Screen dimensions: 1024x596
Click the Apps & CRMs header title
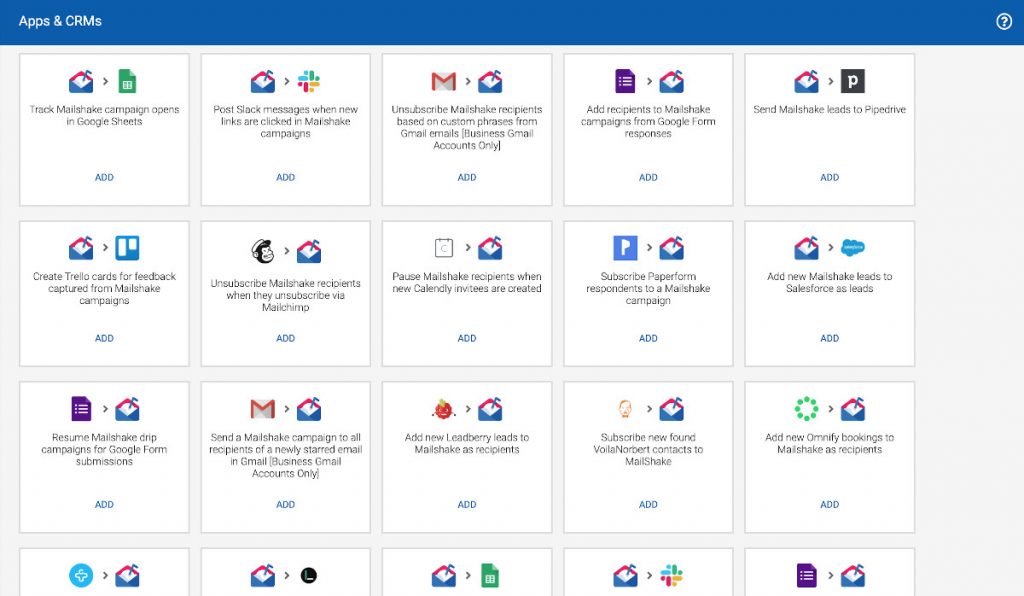click(x=60, y=21)
